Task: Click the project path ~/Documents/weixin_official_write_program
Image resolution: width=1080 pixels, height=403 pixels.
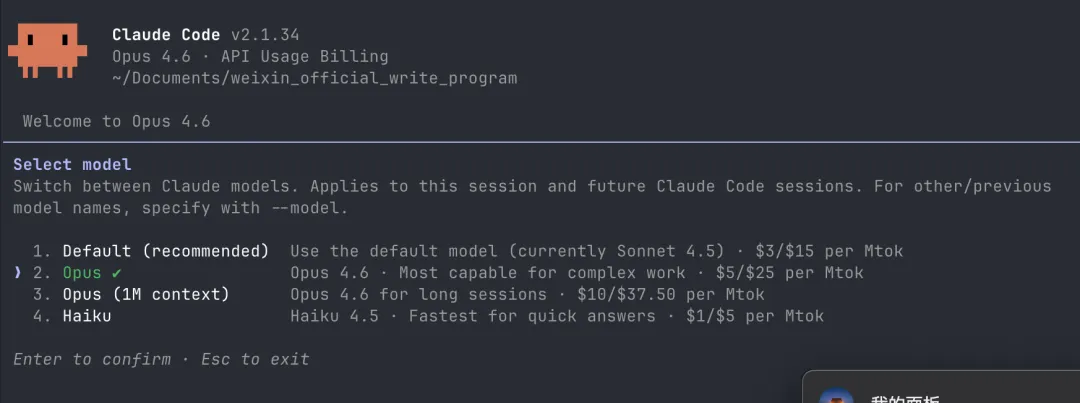Action: tap(315, 79)
